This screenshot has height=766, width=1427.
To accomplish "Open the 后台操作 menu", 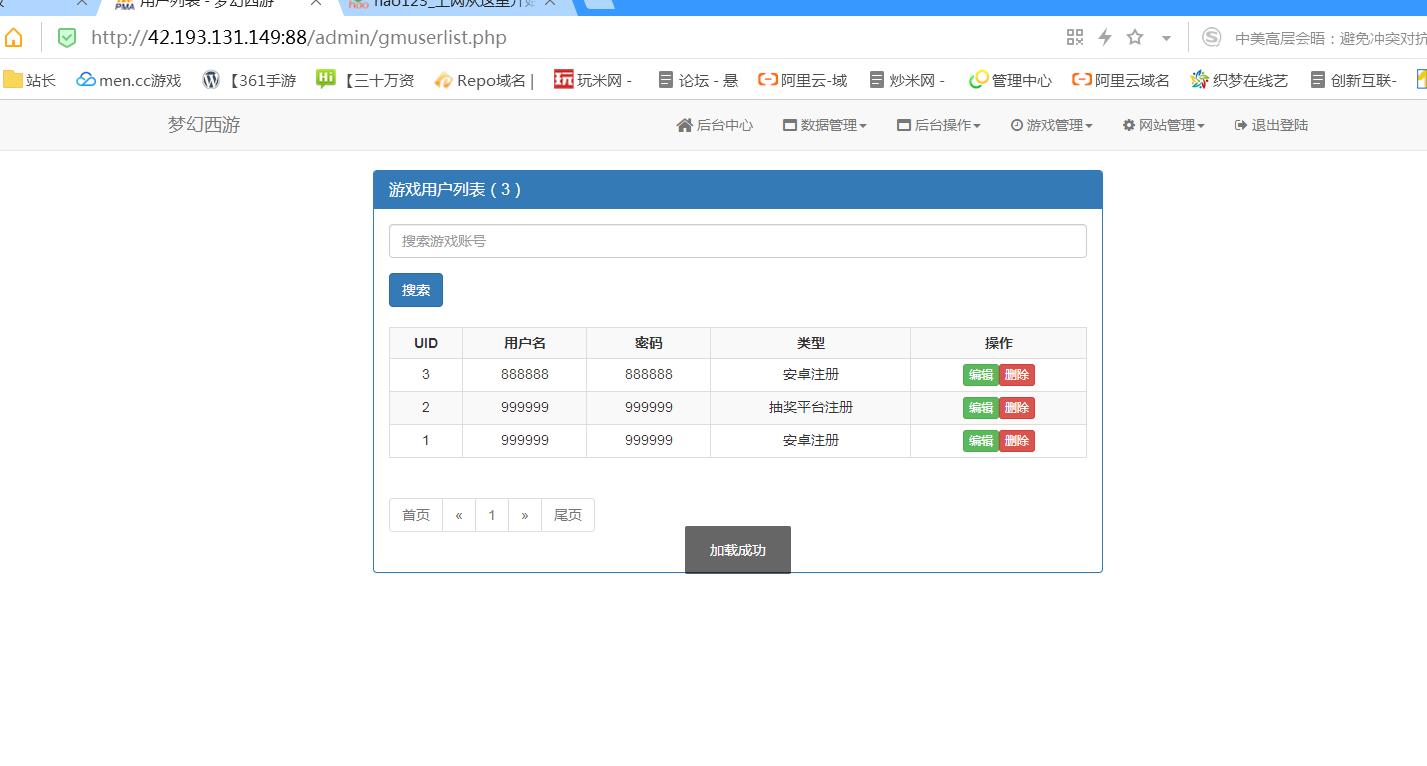I will tap(939, 125).
